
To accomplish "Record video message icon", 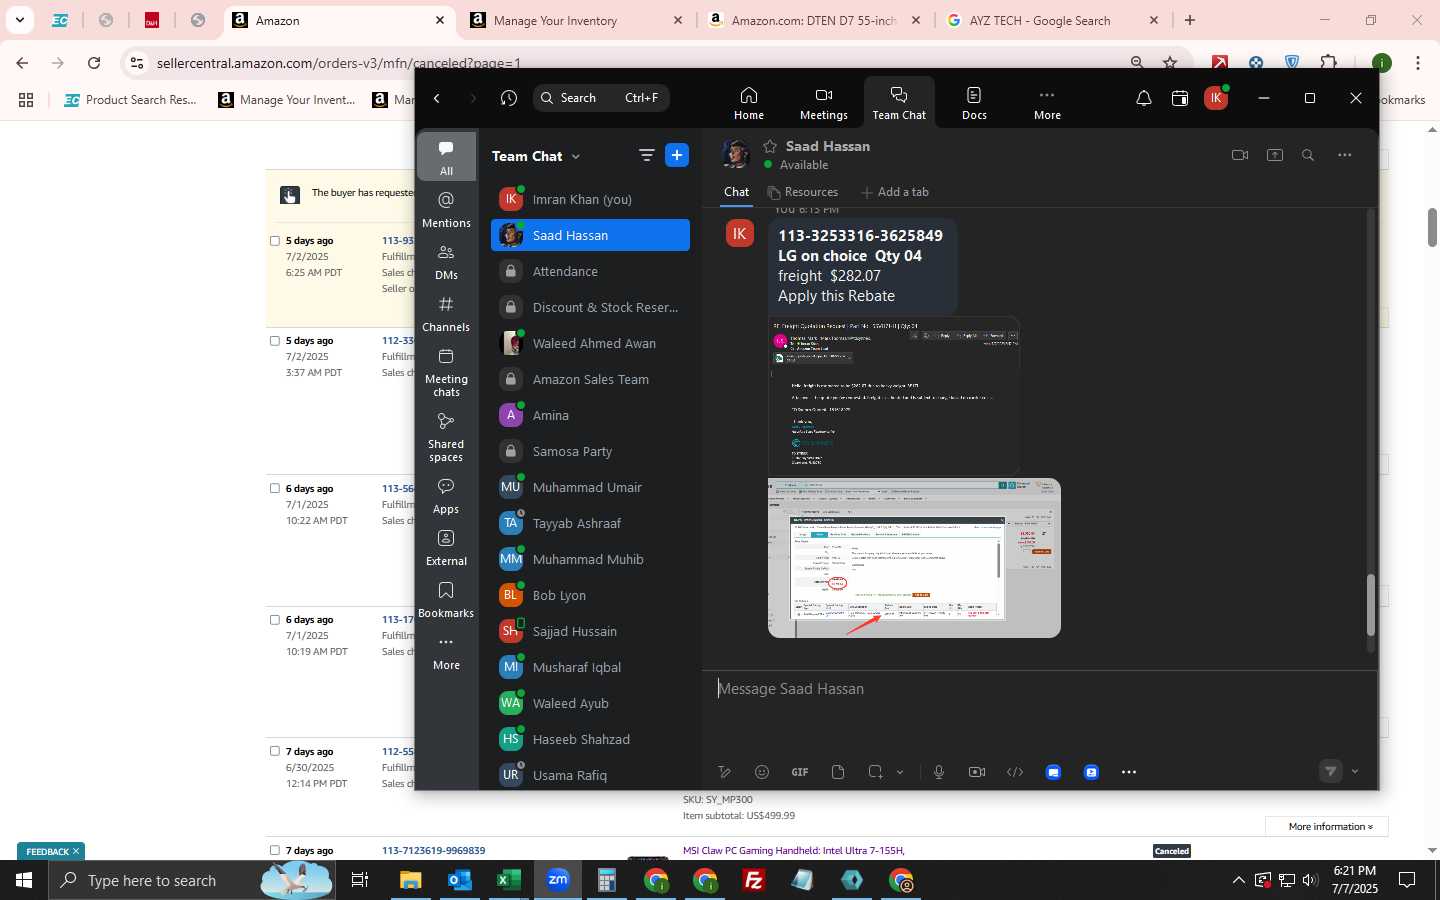I will pos(977,772).
